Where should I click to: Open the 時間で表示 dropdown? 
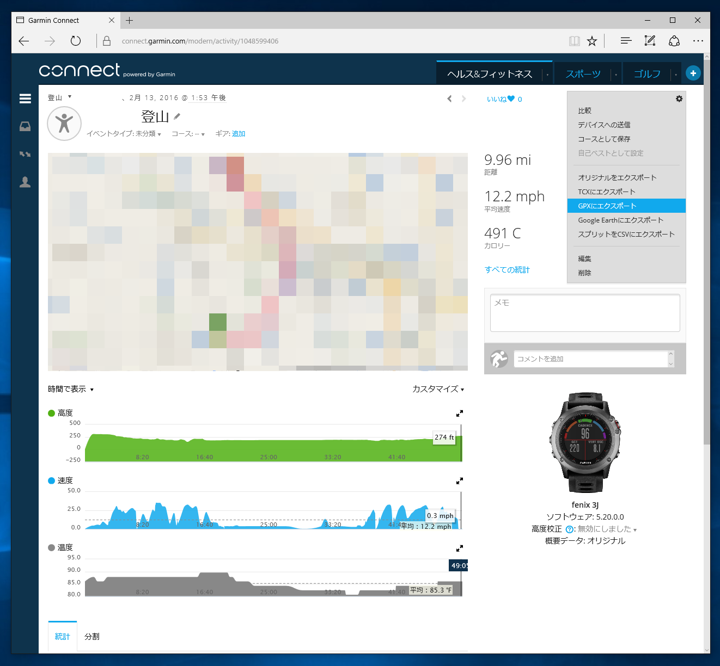(71, 389)
